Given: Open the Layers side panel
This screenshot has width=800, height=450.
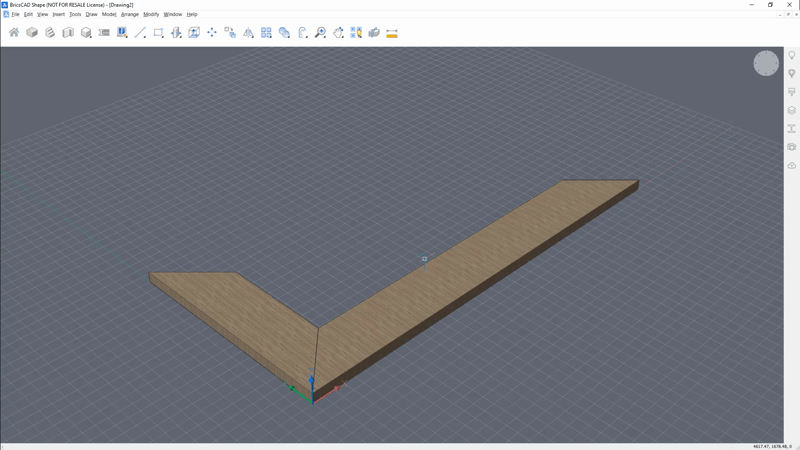Looking at the screenshot, I should 792,110.
